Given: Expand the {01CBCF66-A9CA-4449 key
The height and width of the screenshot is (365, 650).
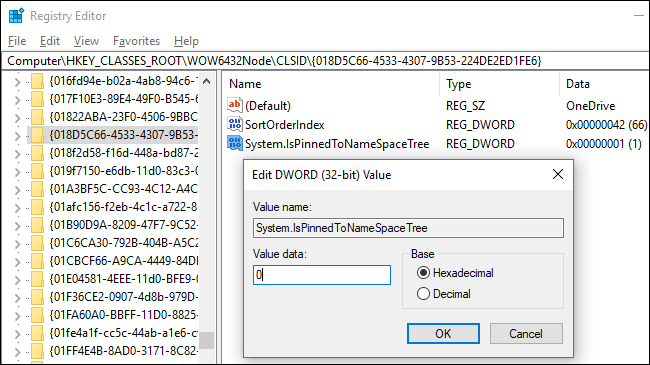Looking at the screenshot, I should (x=17, y=262).
